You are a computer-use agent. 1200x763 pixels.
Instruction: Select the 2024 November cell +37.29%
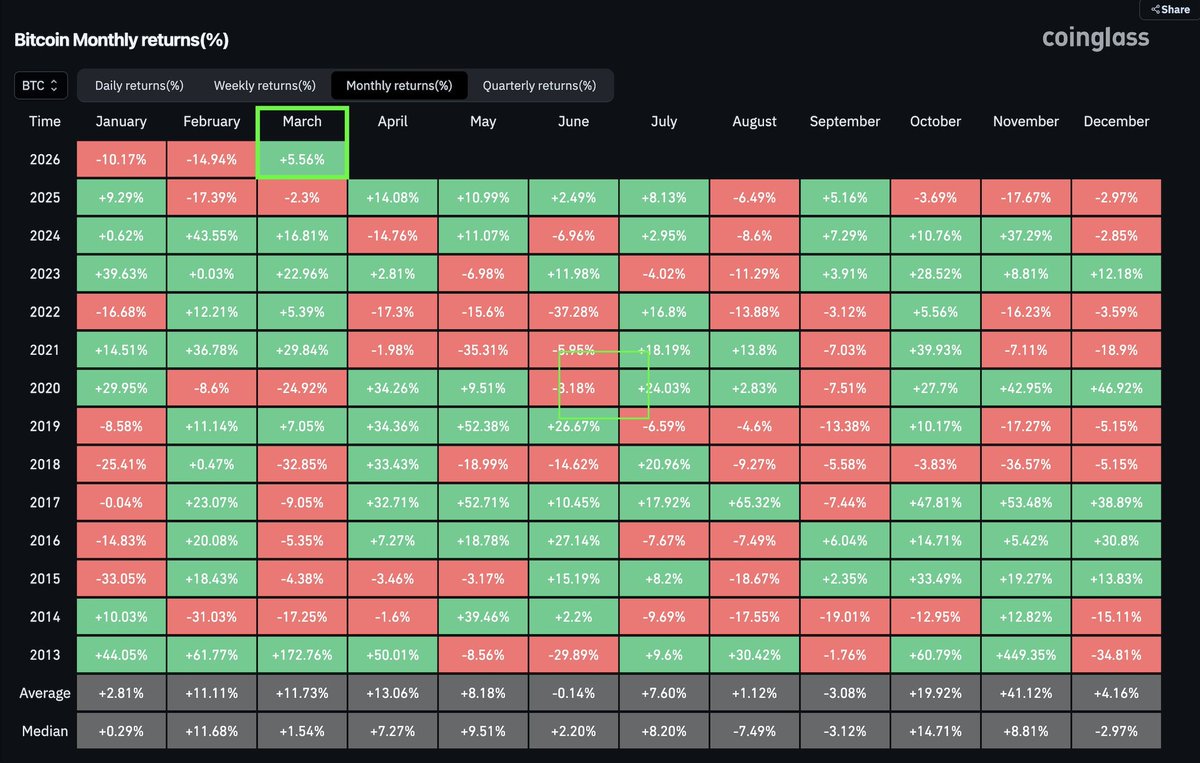(x=1026, y=236)
